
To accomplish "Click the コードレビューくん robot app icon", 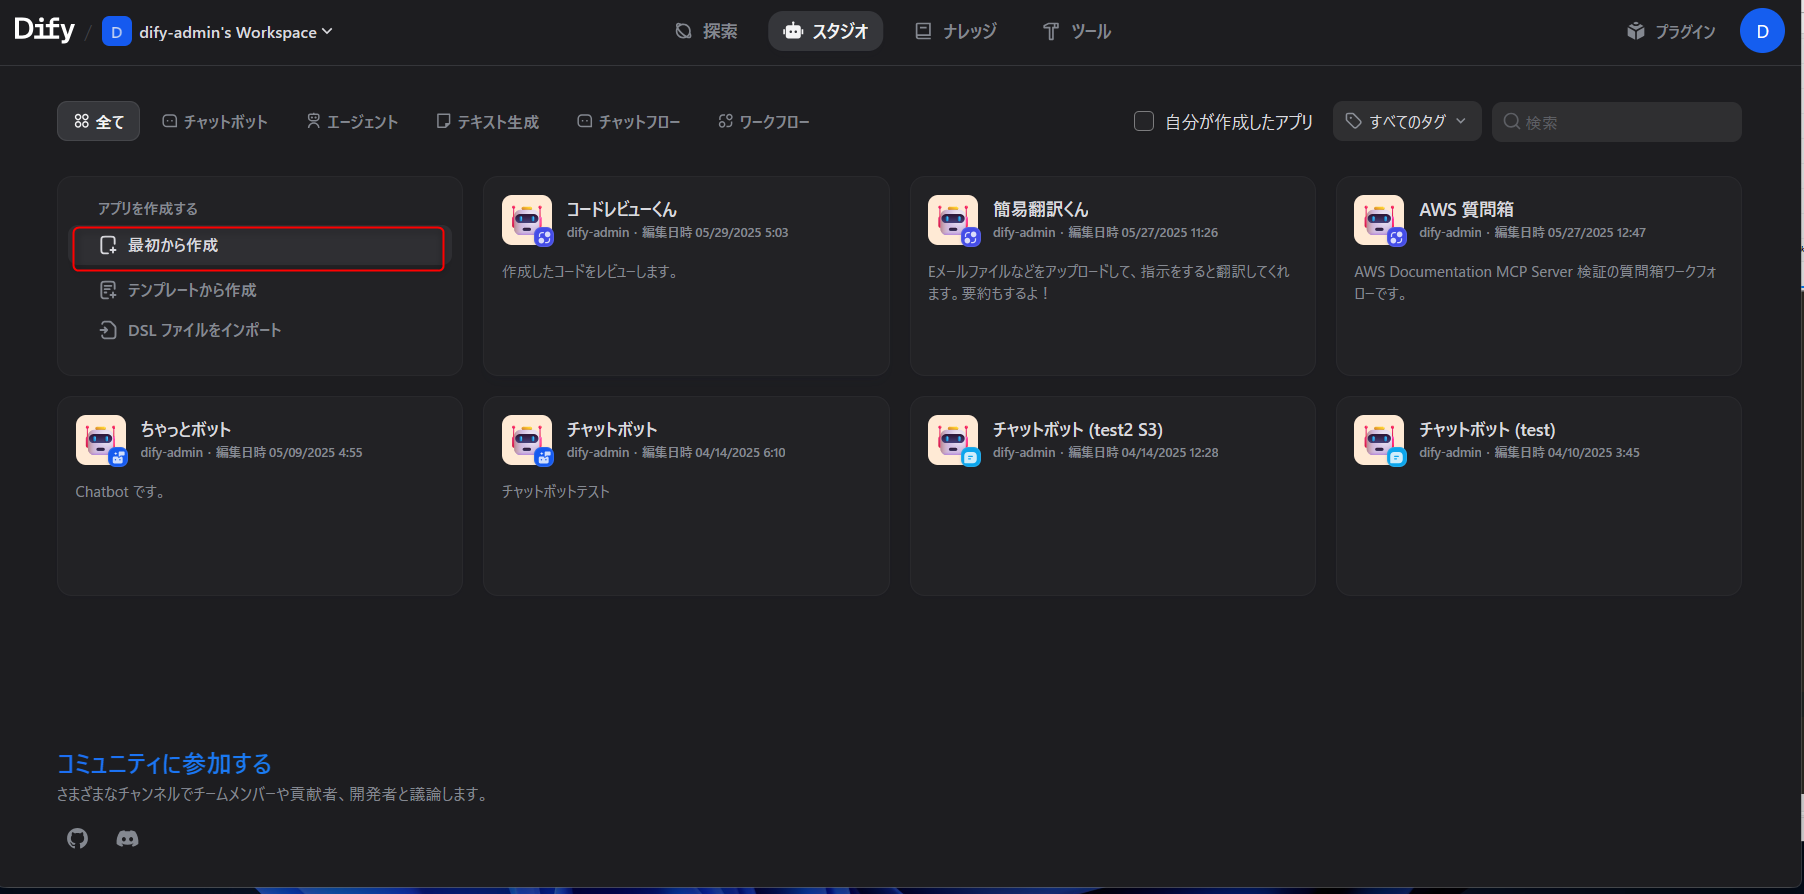I will [527, 220].
